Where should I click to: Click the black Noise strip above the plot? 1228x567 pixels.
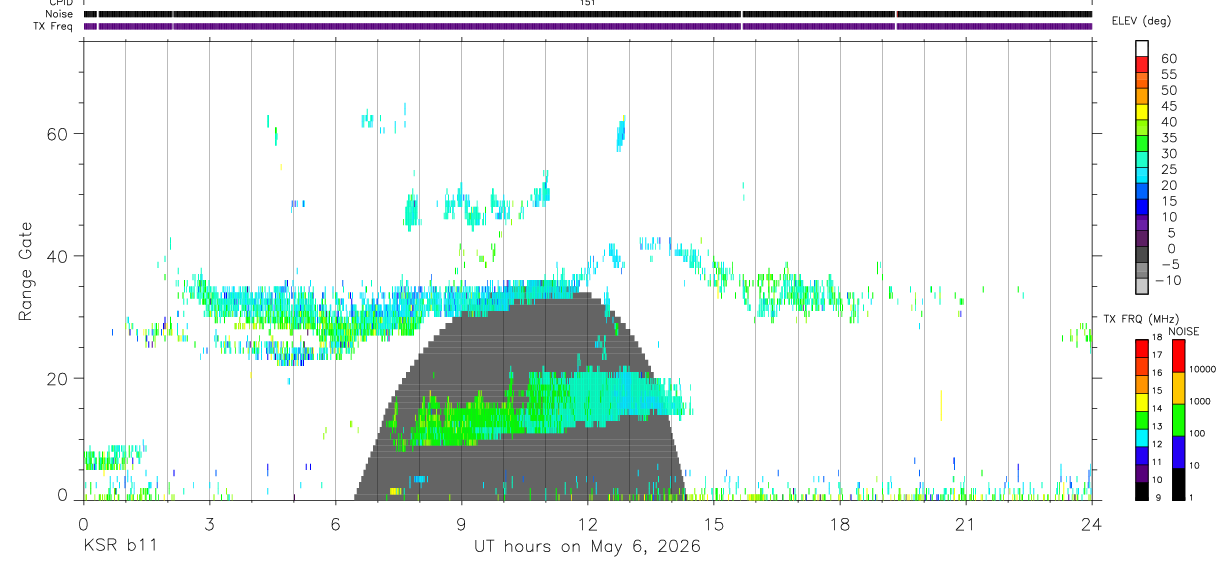click(588, 14)
